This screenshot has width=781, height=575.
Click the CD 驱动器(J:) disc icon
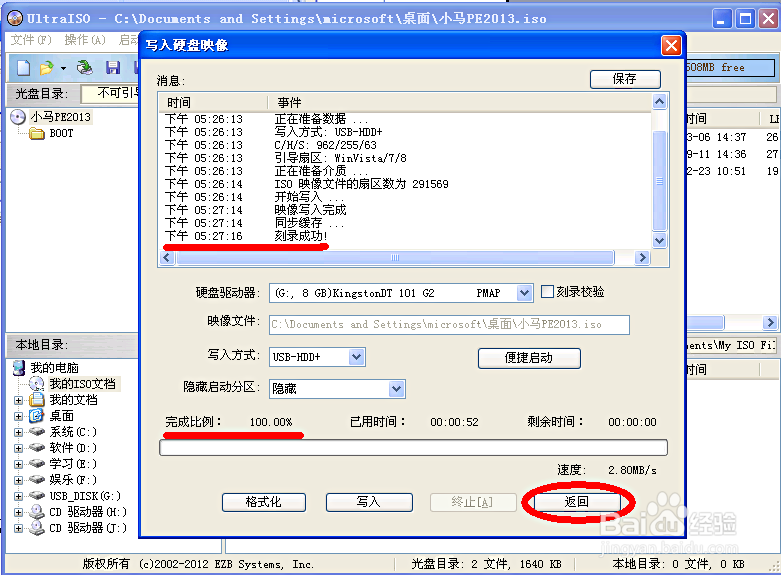(37, 528)
